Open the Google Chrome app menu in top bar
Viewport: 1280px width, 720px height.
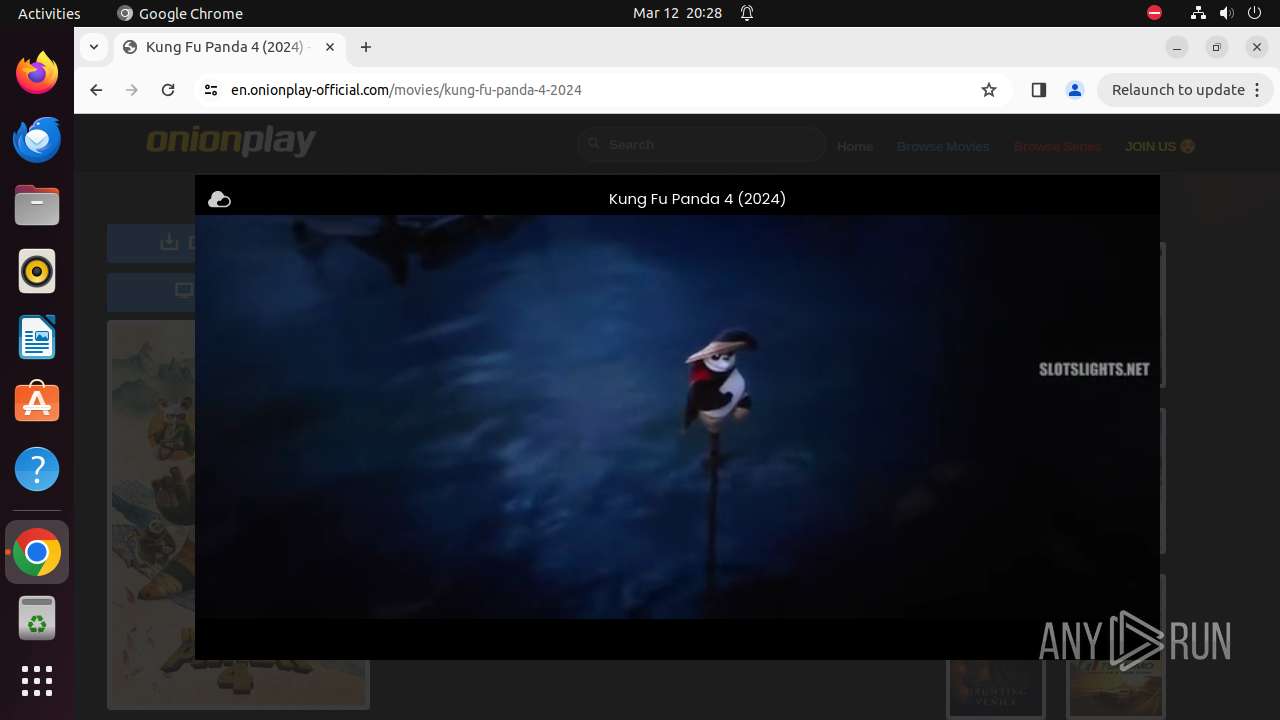pos(180,13)
